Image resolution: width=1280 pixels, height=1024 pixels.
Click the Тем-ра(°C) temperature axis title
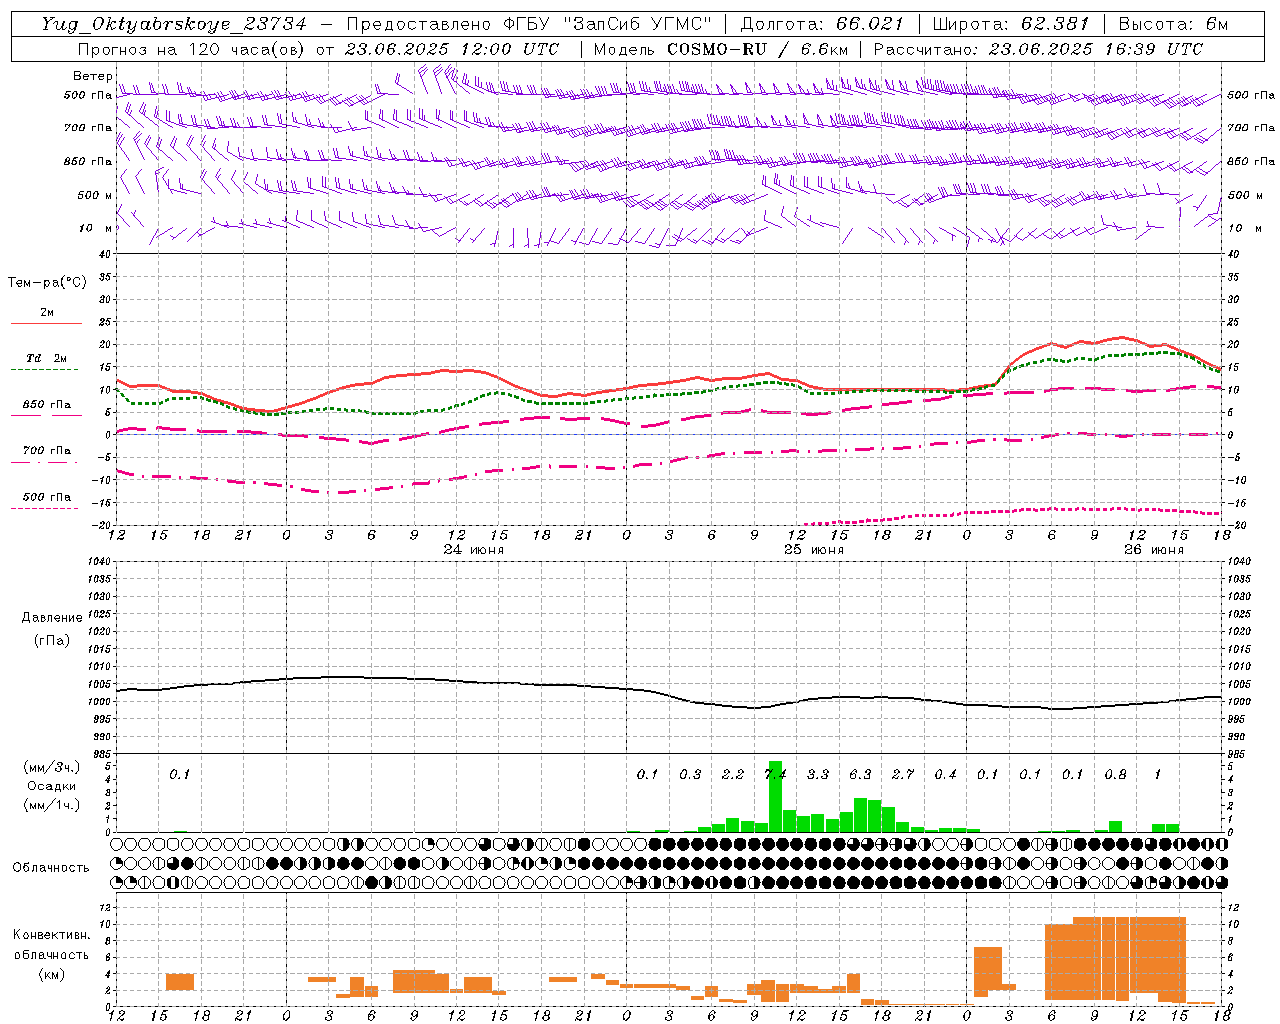click(x=47, y=283)
